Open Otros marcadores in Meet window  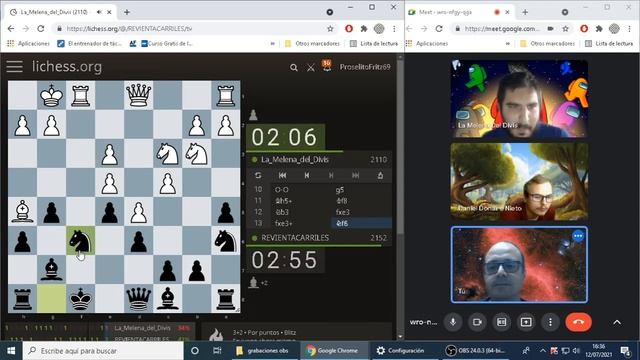[547, 43]
